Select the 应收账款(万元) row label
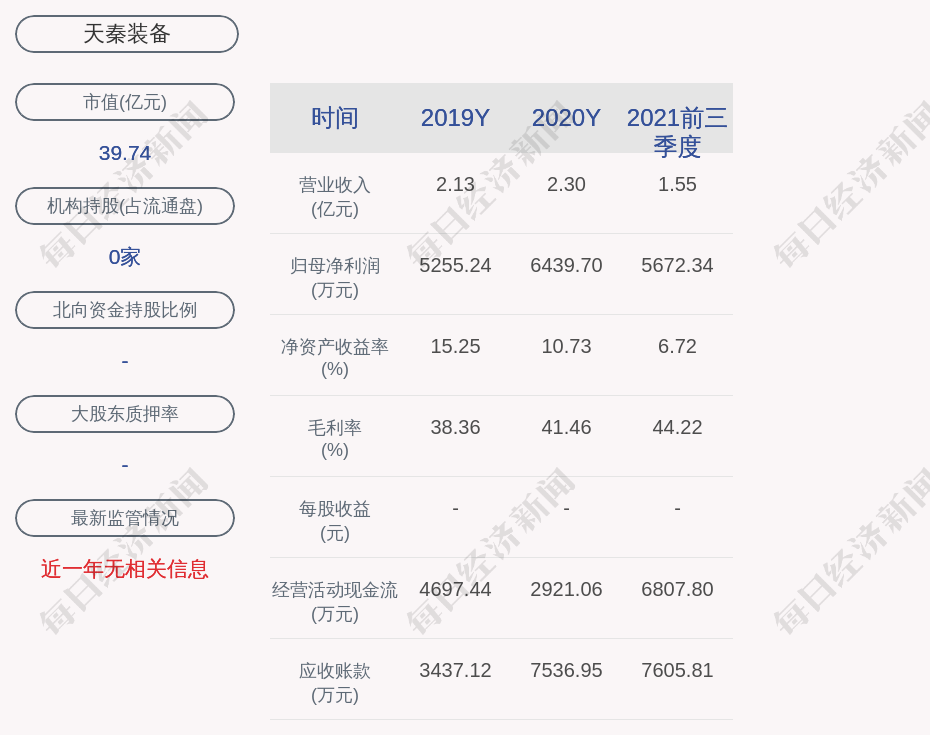 point(334,682)
